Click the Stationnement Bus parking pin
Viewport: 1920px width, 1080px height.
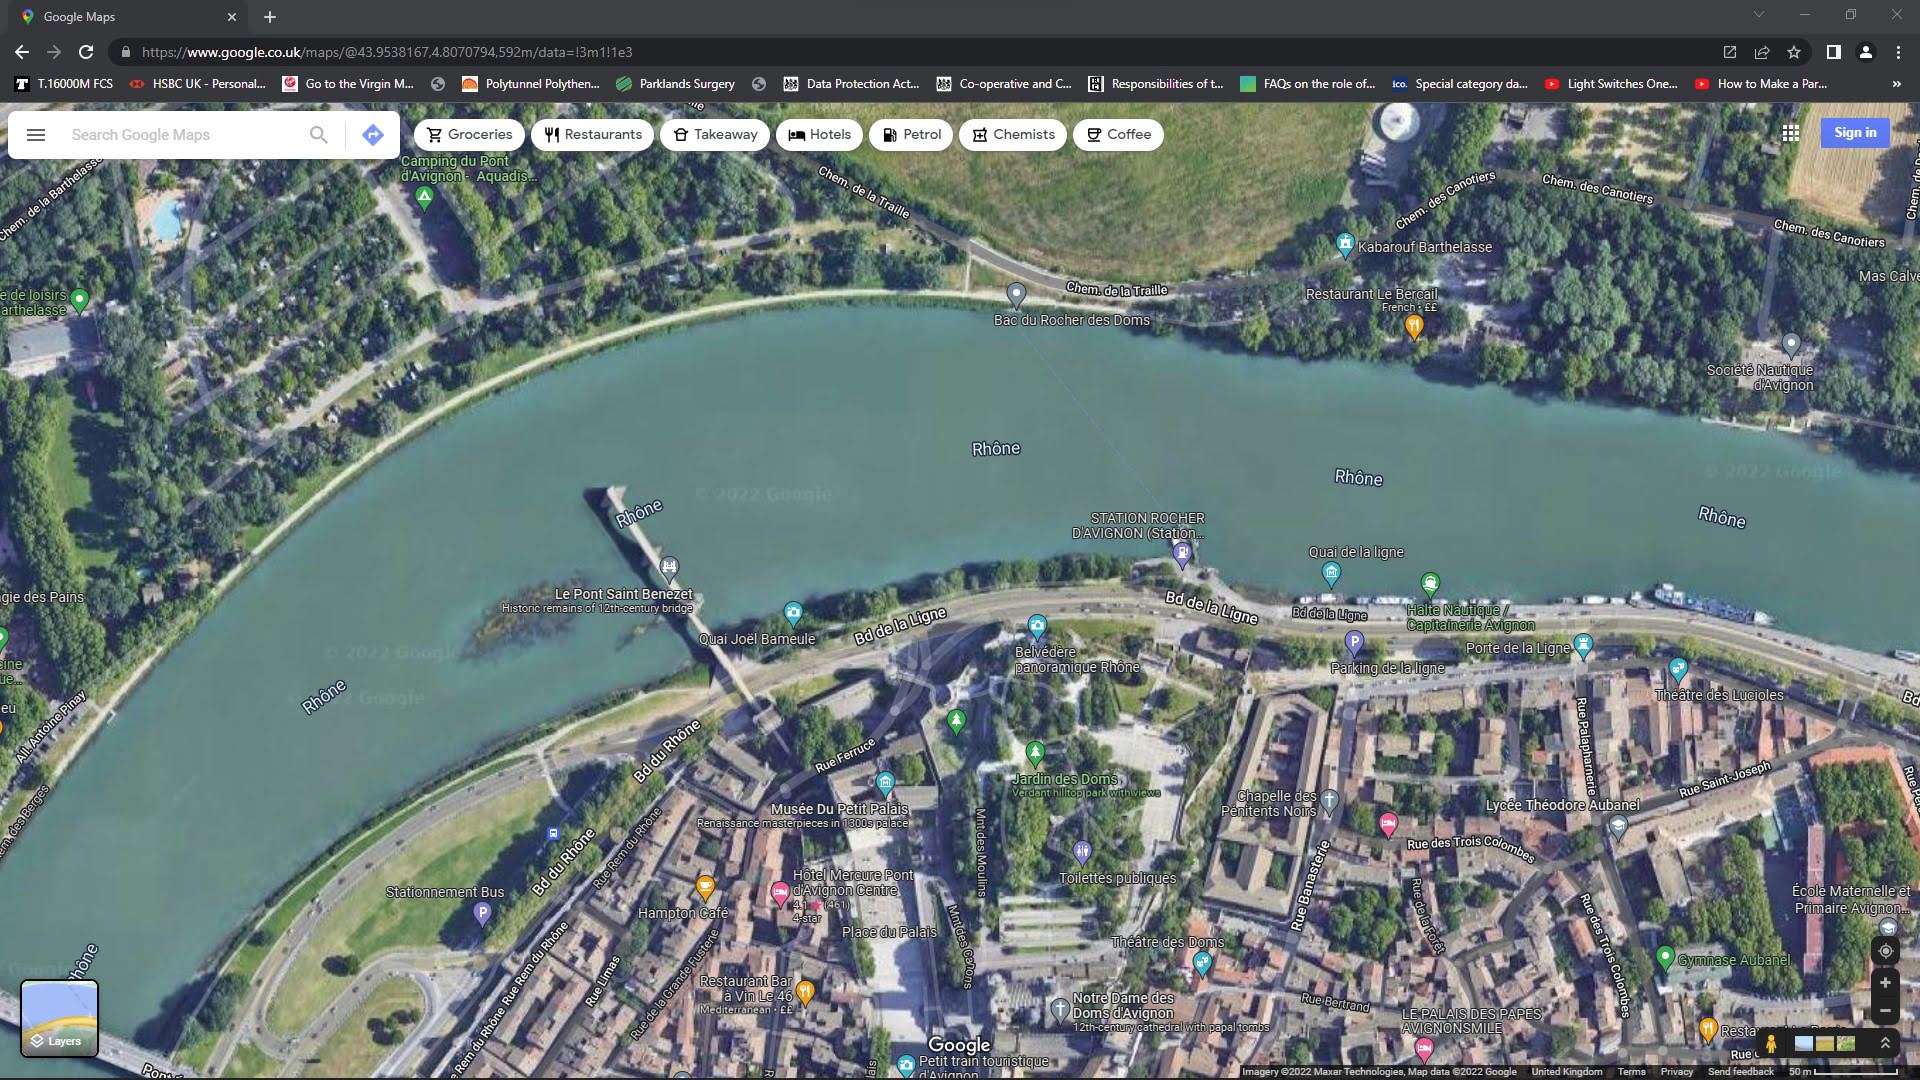point(482,913)
